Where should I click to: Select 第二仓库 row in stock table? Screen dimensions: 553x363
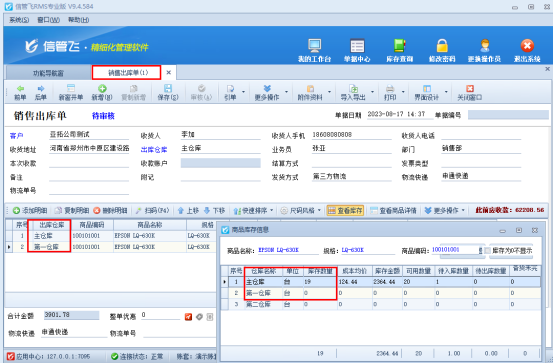pos(381,304)
